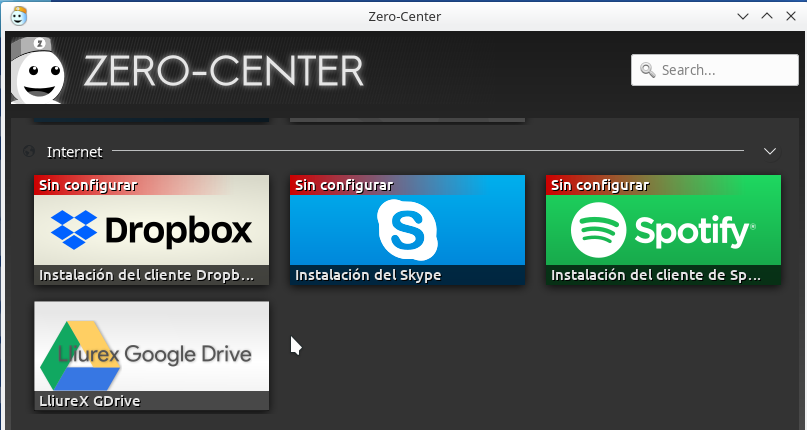This screenshot has width=807, height=430.
Task: Click the globe icon beside Internet
Action: pos(29,152)
